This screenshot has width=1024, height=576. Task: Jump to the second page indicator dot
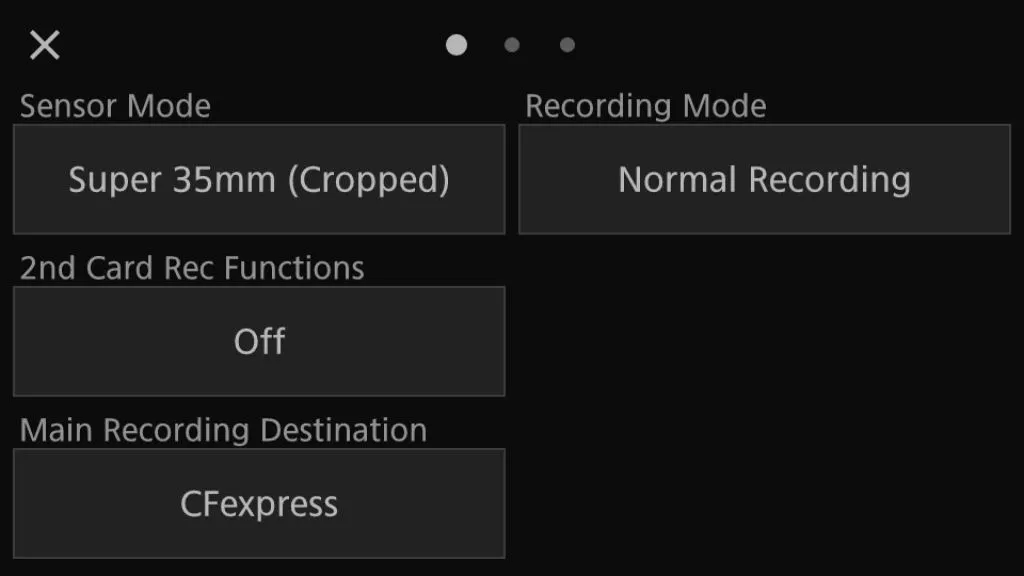click(x=512, y=45)
